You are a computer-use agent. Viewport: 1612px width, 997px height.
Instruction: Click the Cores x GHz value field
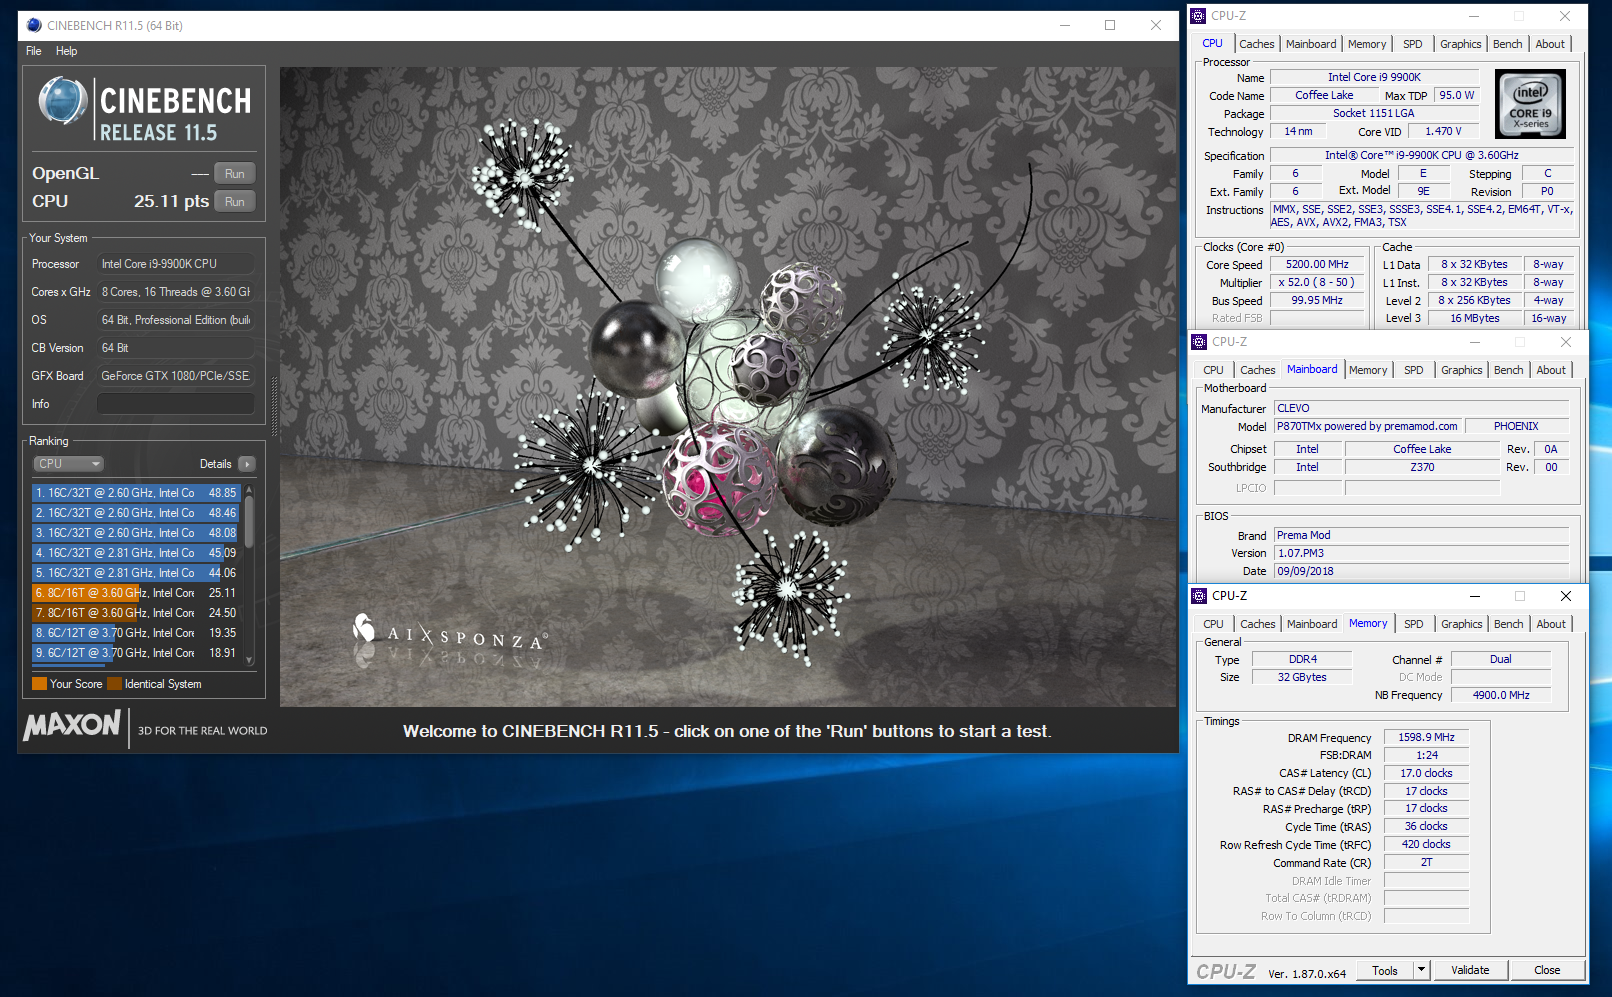[175, 292]
